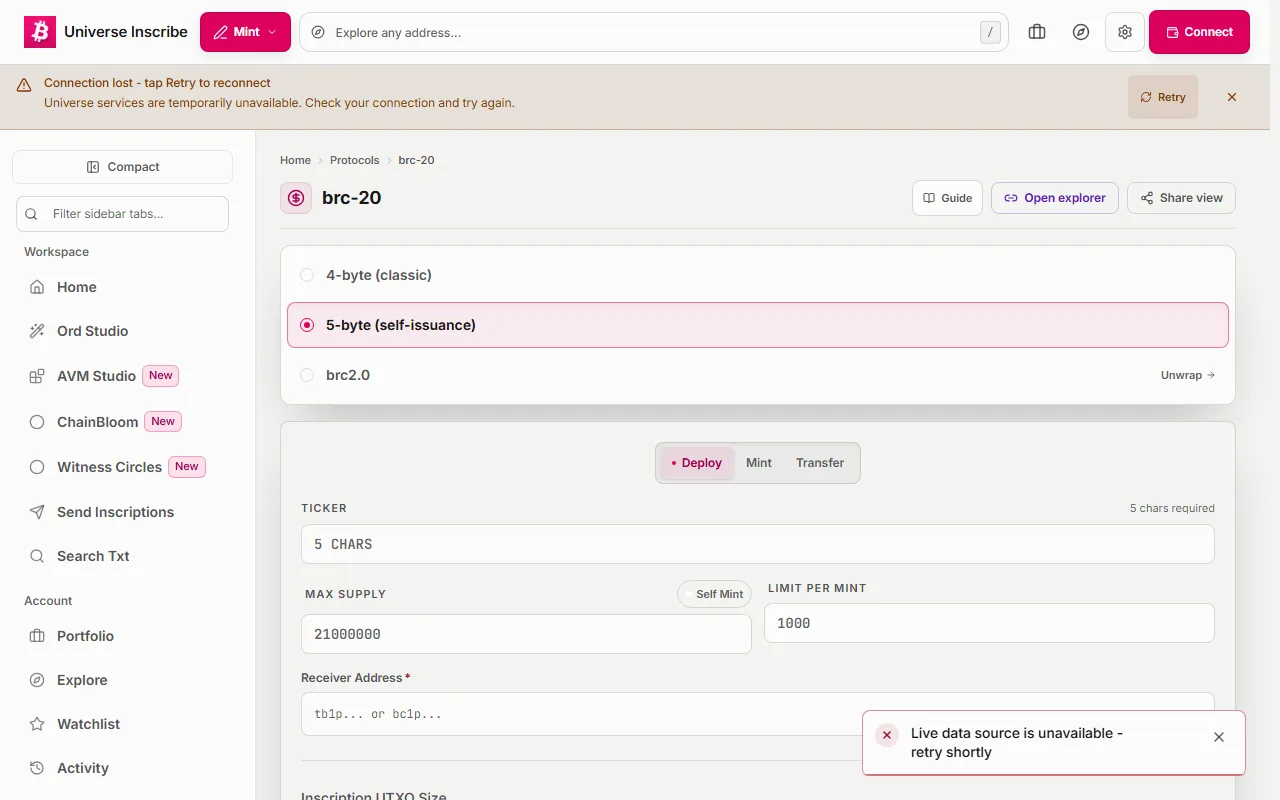
Task: Open the Guide button
Action: click(x=947, y=198)
